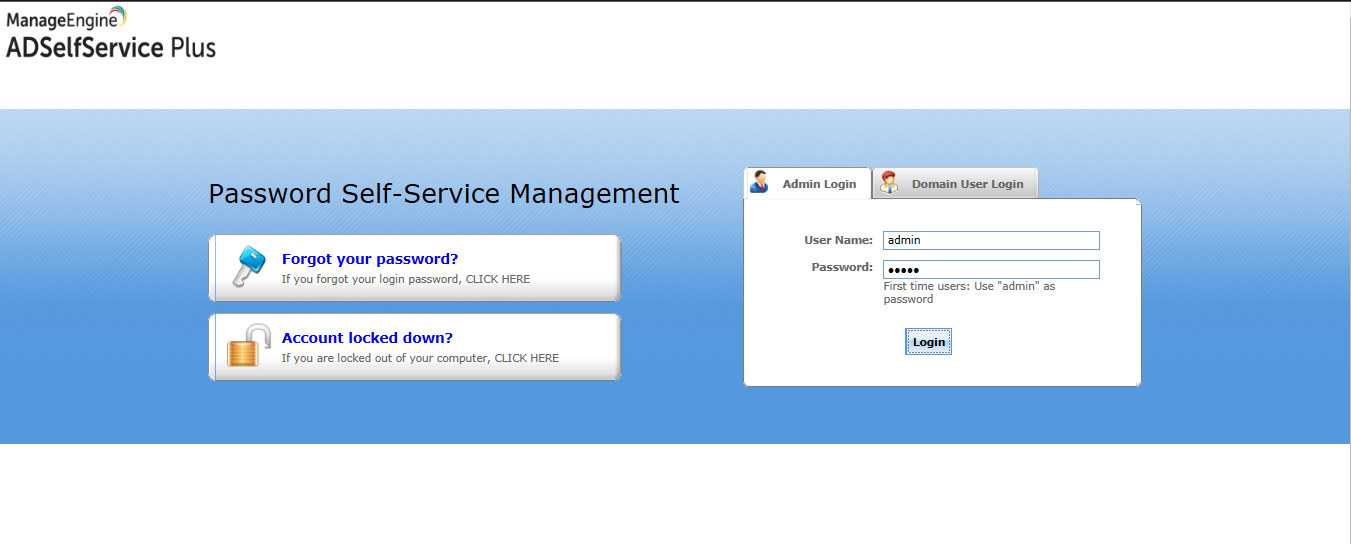Screen dimensions: 1351x544
Task: Click the orange padlock icon
Action: 249,345
